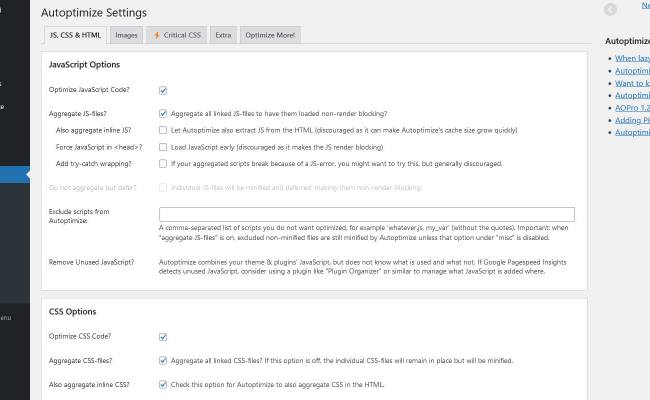The image size is (650, 400).
Task: Click the Autoptimize Settings page title
Action: [x=94, y=13]
